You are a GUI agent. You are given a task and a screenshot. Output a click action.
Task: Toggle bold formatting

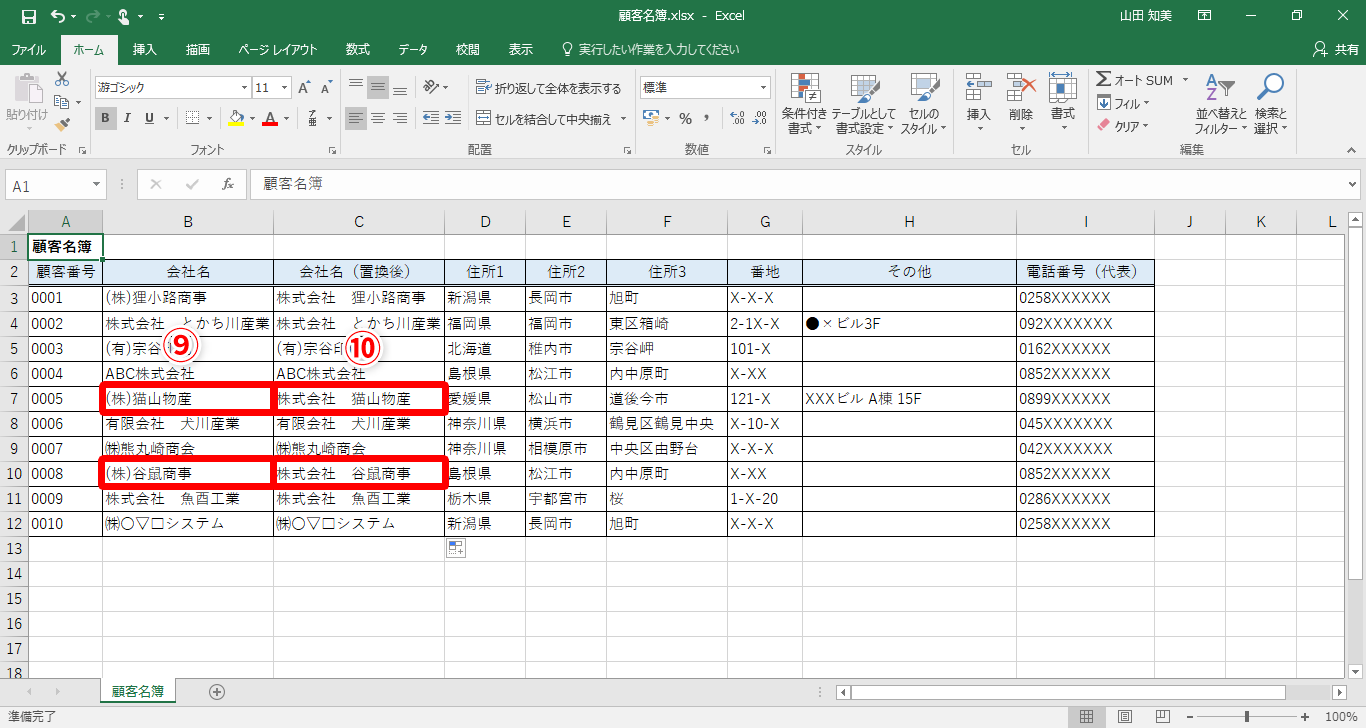[x=106, y=118]
